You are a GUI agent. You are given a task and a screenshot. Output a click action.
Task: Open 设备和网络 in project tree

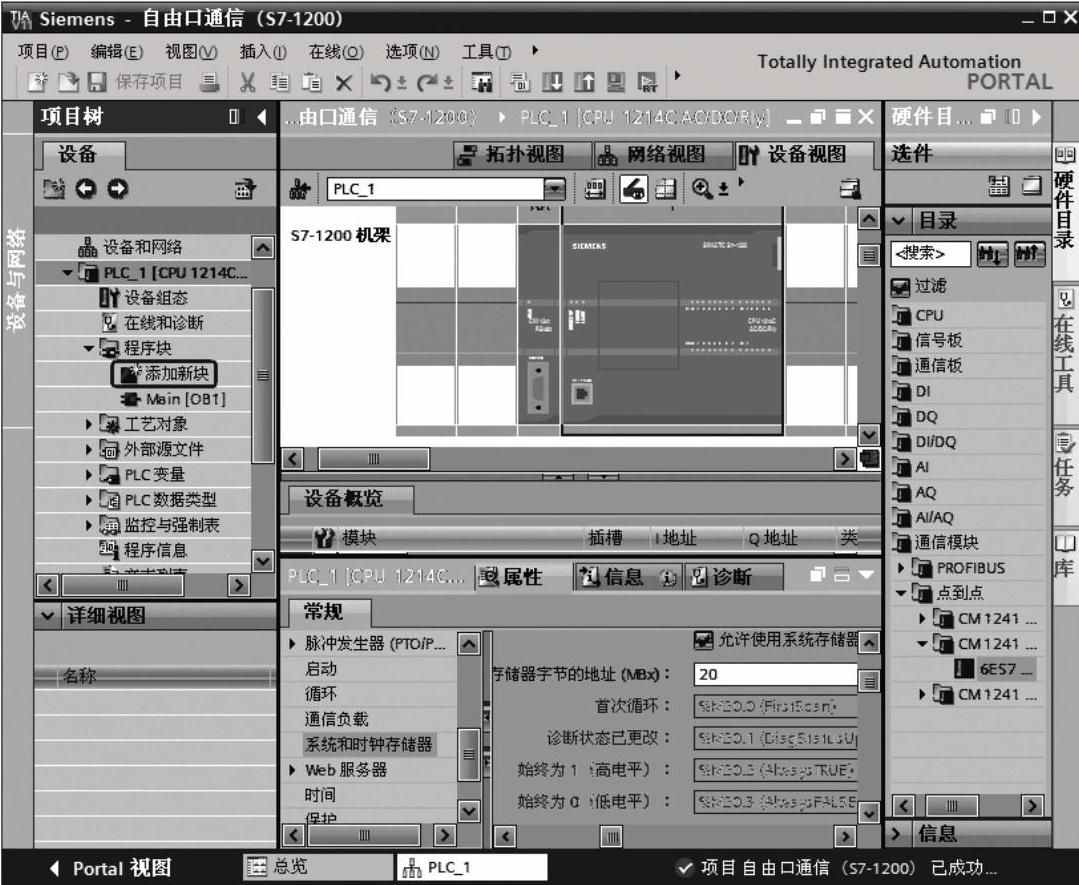pos(130,247)
